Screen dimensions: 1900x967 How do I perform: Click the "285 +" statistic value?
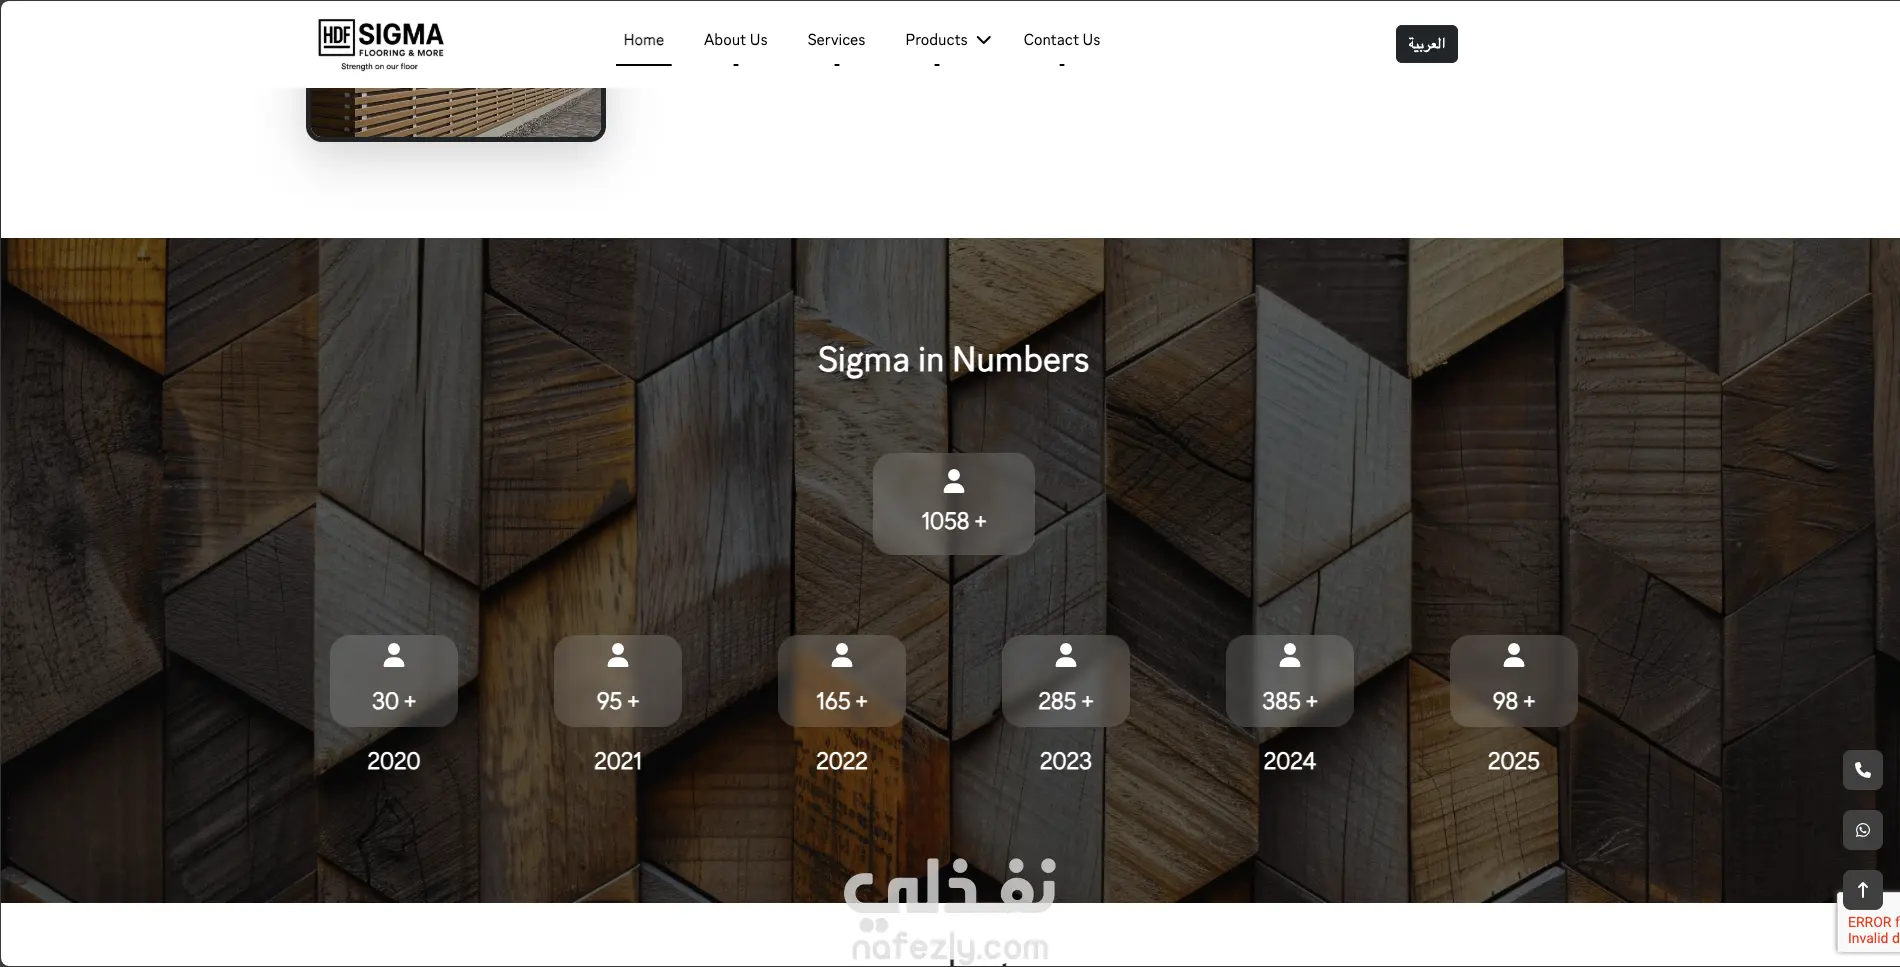(x=1066, y=701)
